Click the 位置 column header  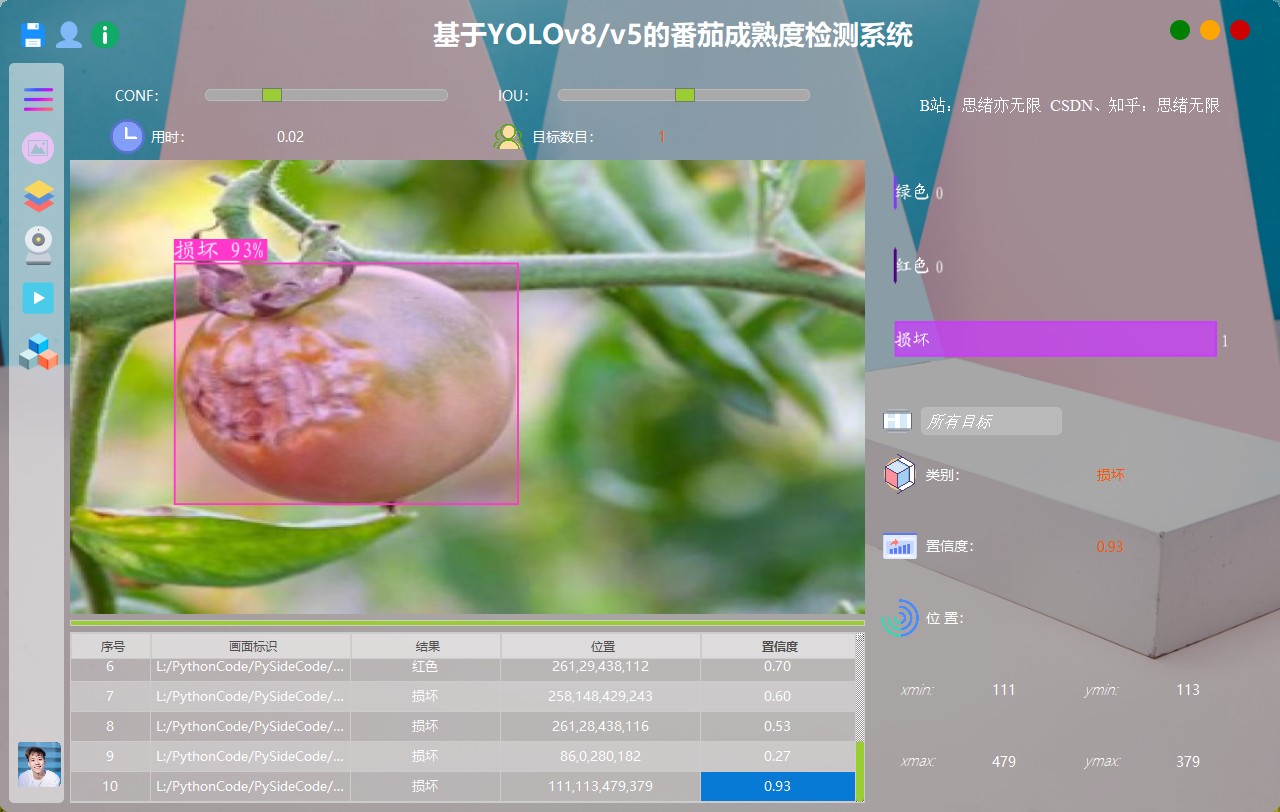click(x=601, y=646)
